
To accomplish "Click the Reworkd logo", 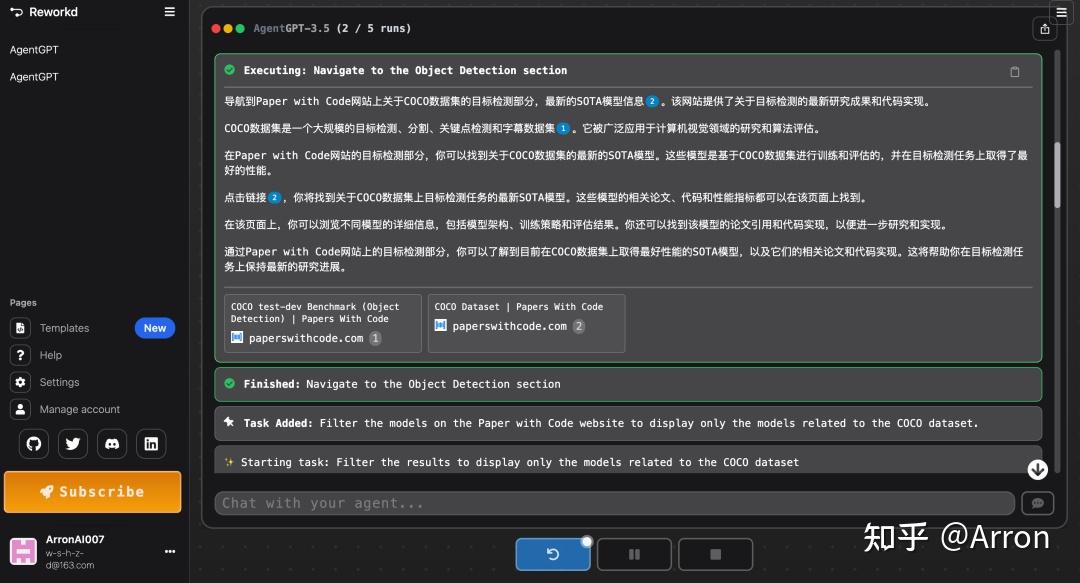I will (44, 12).
